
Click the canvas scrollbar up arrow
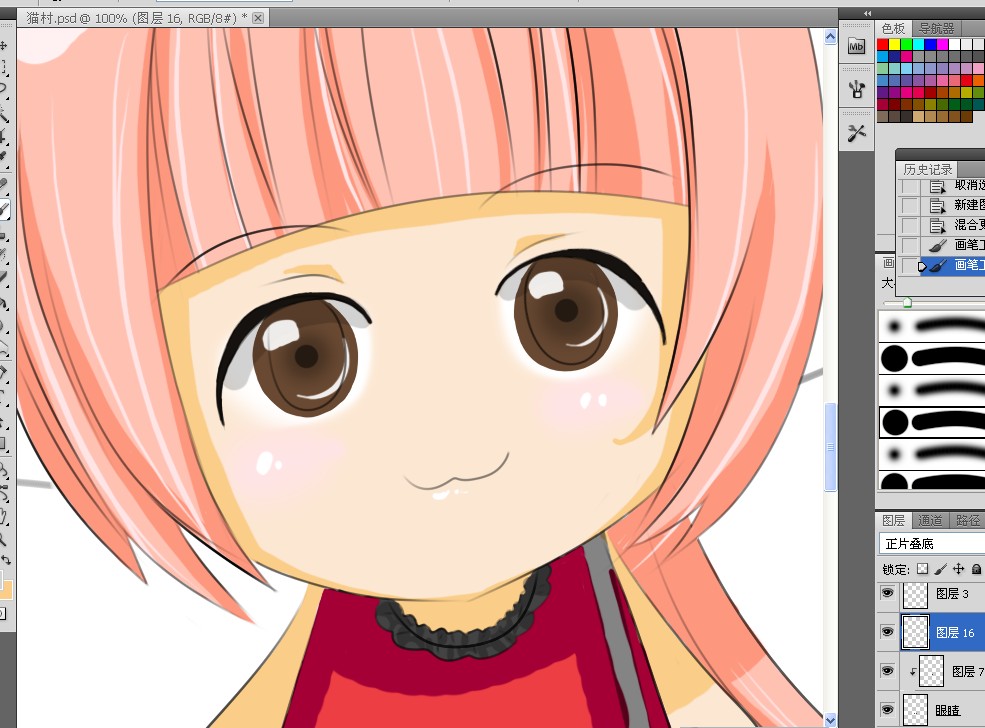pos(830,37)
